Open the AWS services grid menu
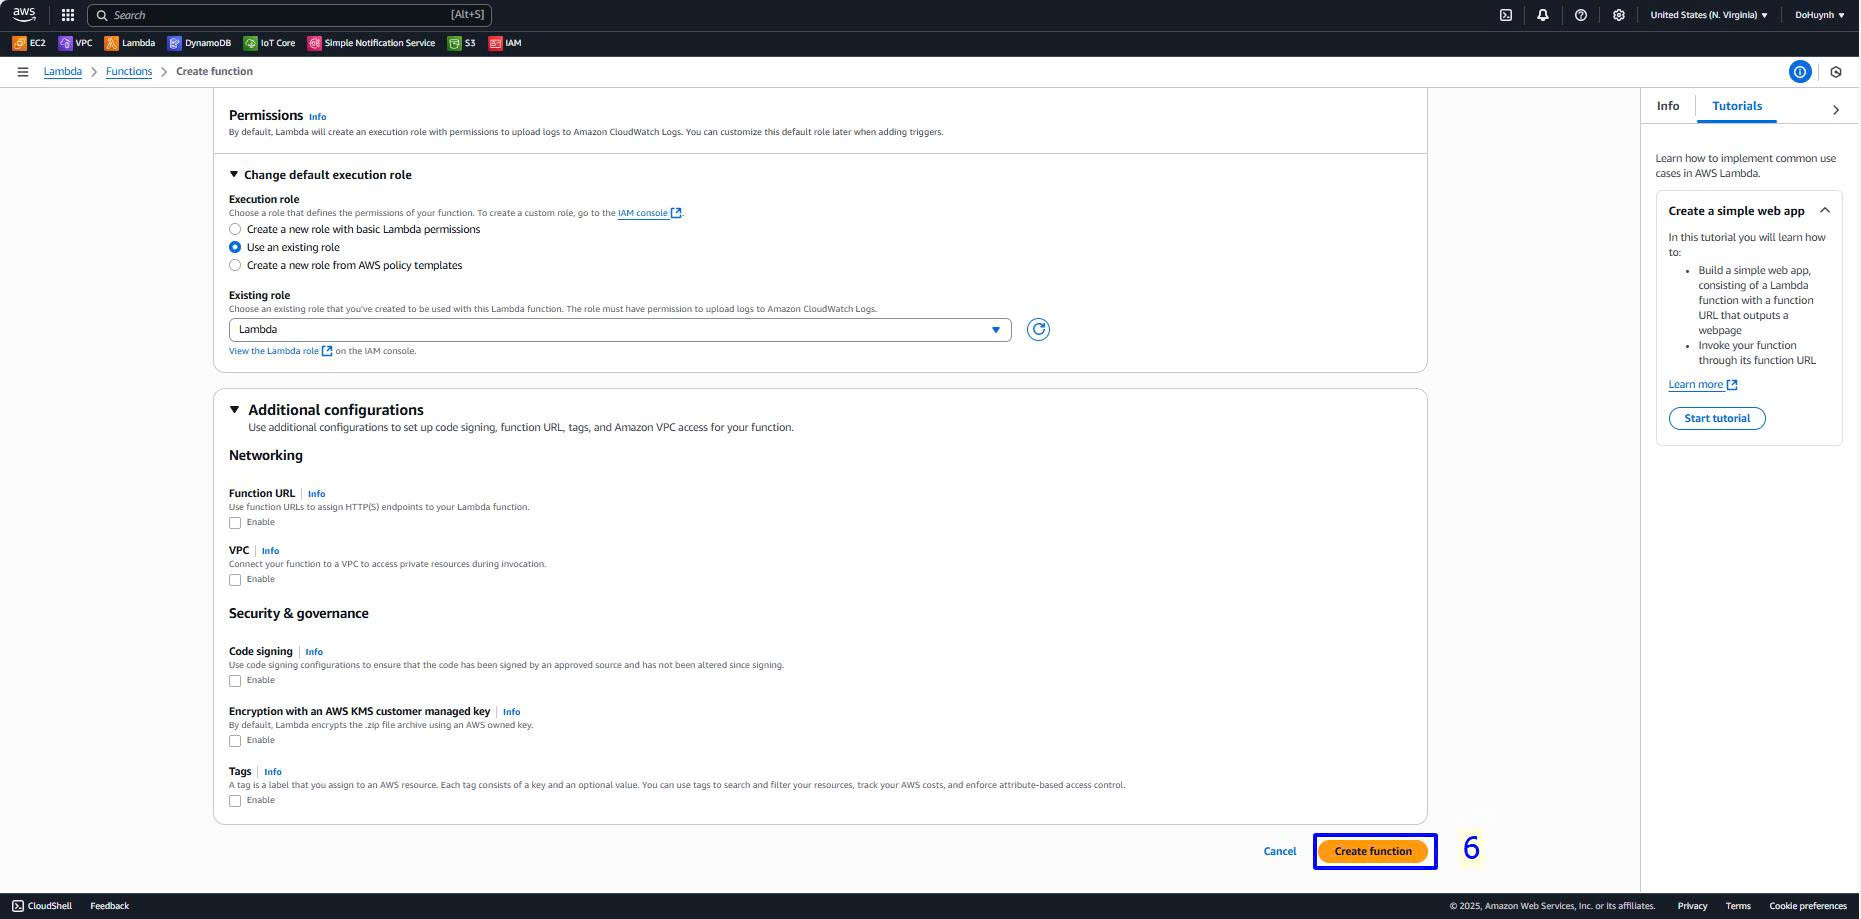1861x919 pixels. point(68,15)
